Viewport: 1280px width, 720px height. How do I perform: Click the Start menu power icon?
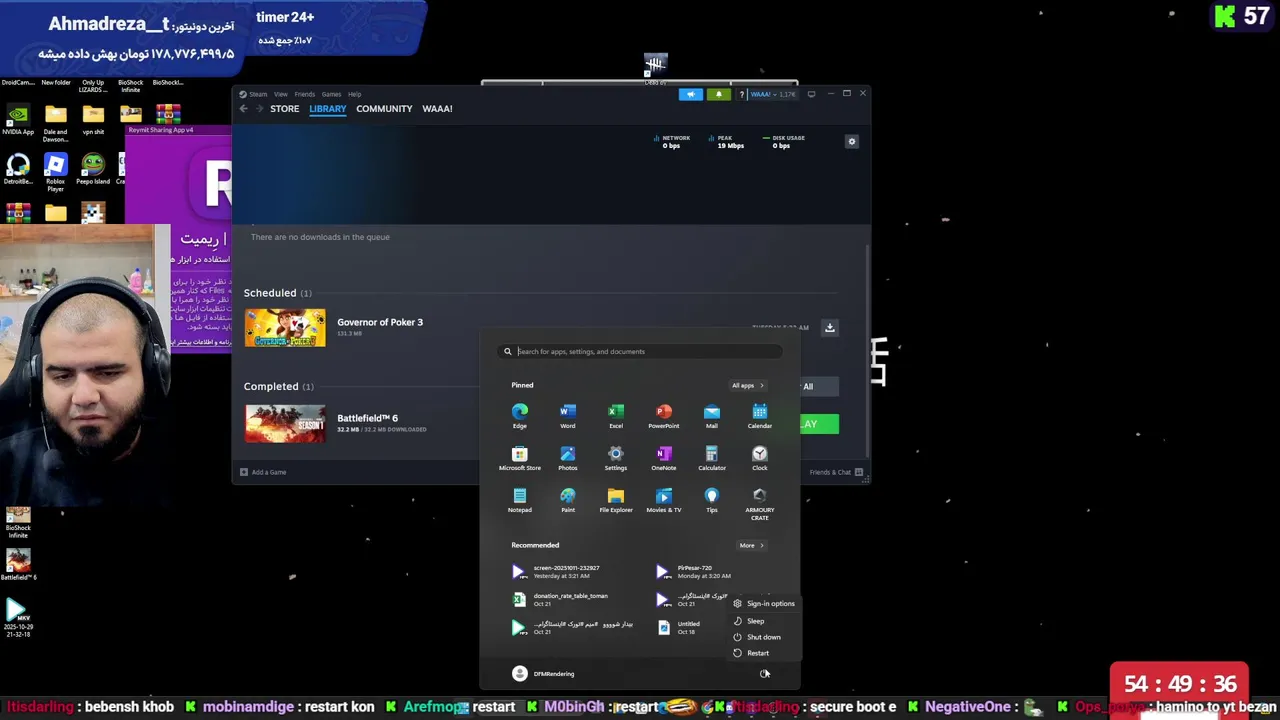pyautogui.click(x=764, y=674)
